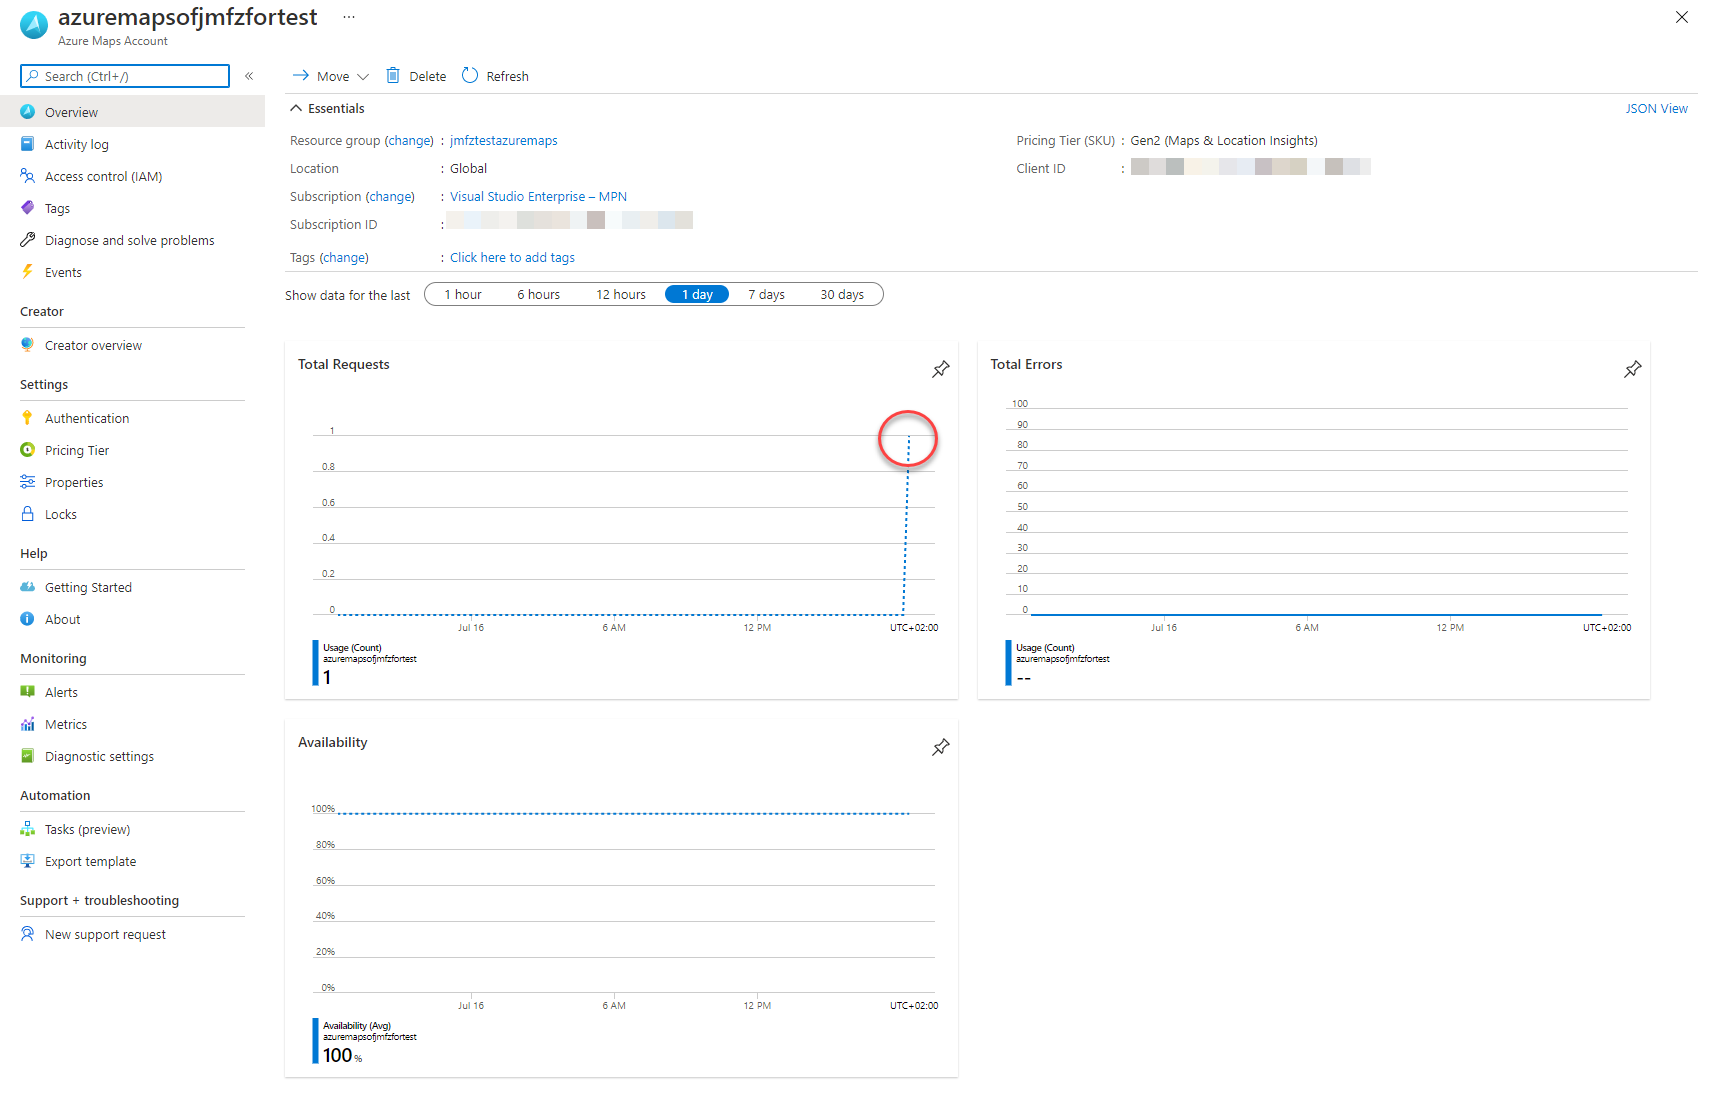Close the resource blade with X
The width and height of the screenshot is (1716, 1101).
[x=1682, y=17]
